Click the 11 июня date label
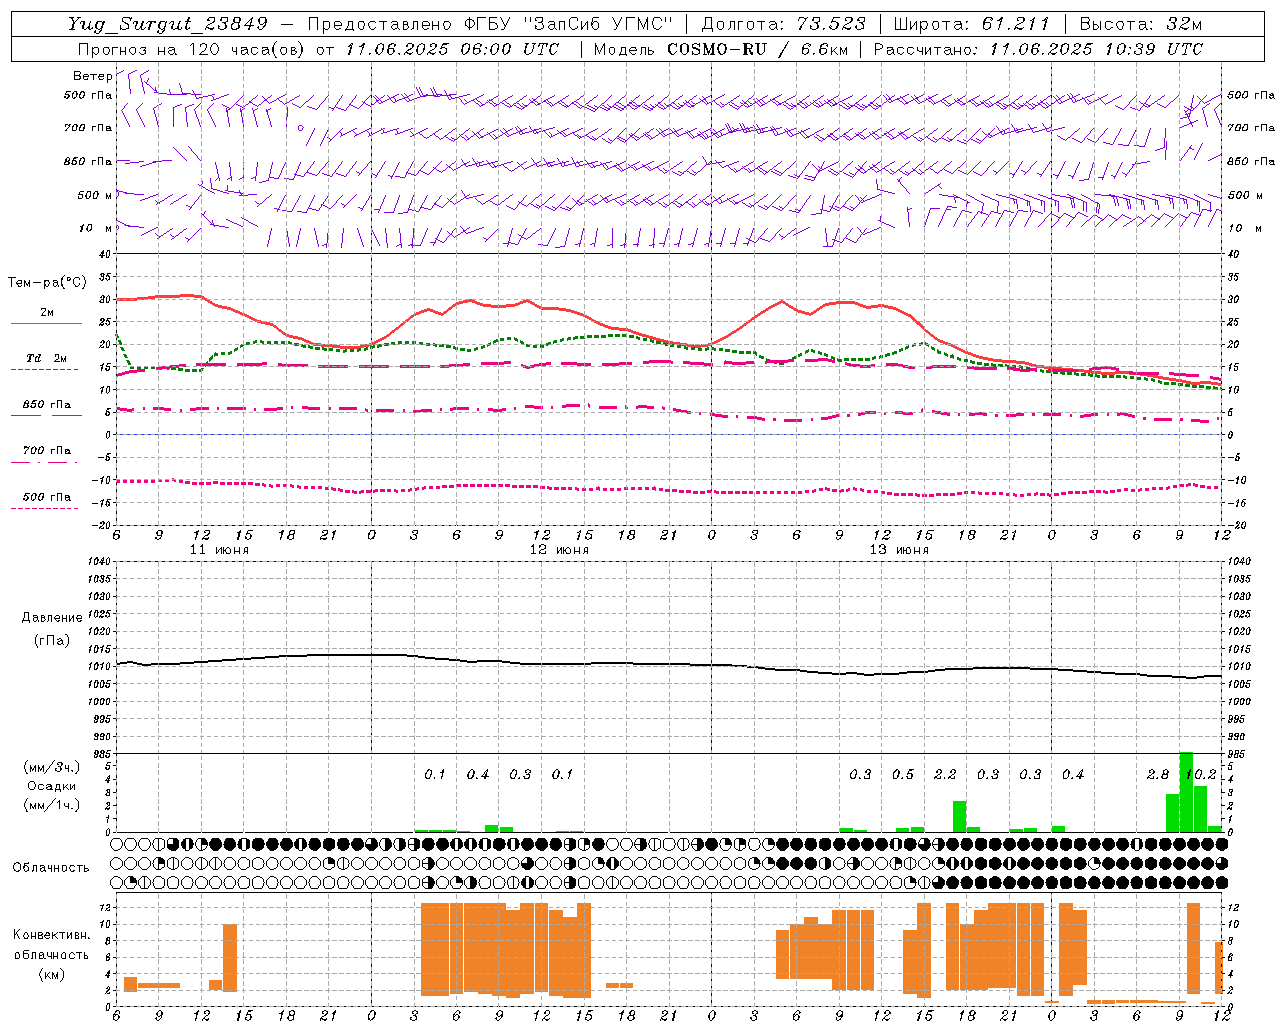Image resolution: width=1280 pixels, height=1024 pixels. point(219,550)
